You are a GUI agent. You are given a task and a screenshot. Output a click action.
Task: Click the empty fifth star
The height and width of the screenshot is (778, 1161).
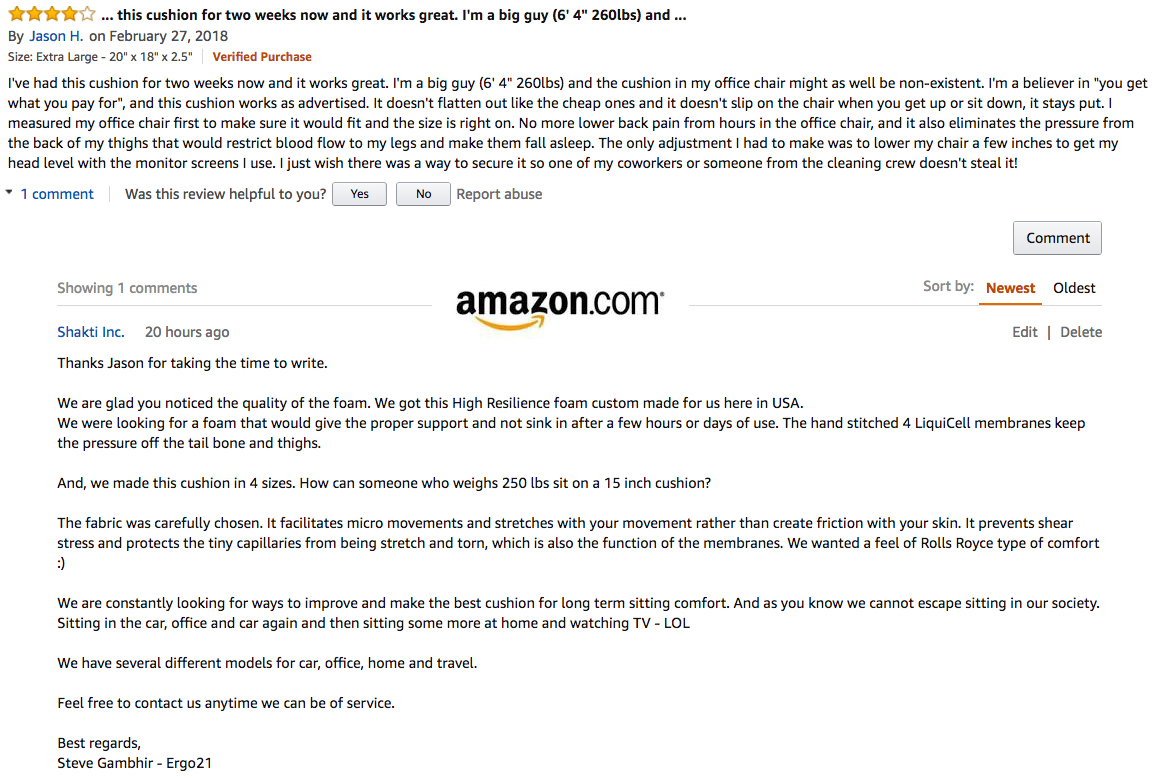click(88, 14)
